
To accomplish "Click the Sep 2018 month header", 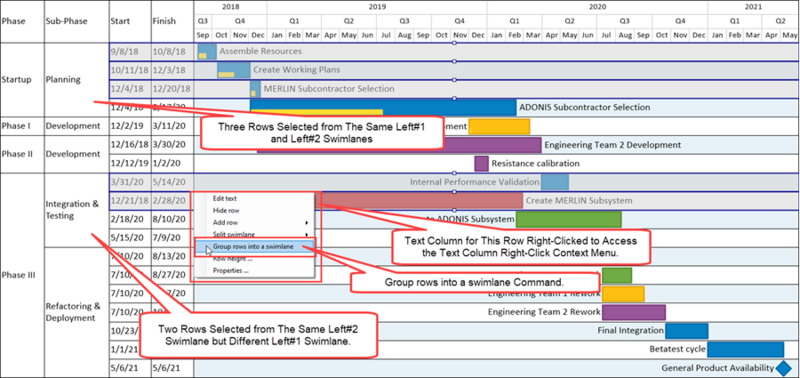I will 203,36.
